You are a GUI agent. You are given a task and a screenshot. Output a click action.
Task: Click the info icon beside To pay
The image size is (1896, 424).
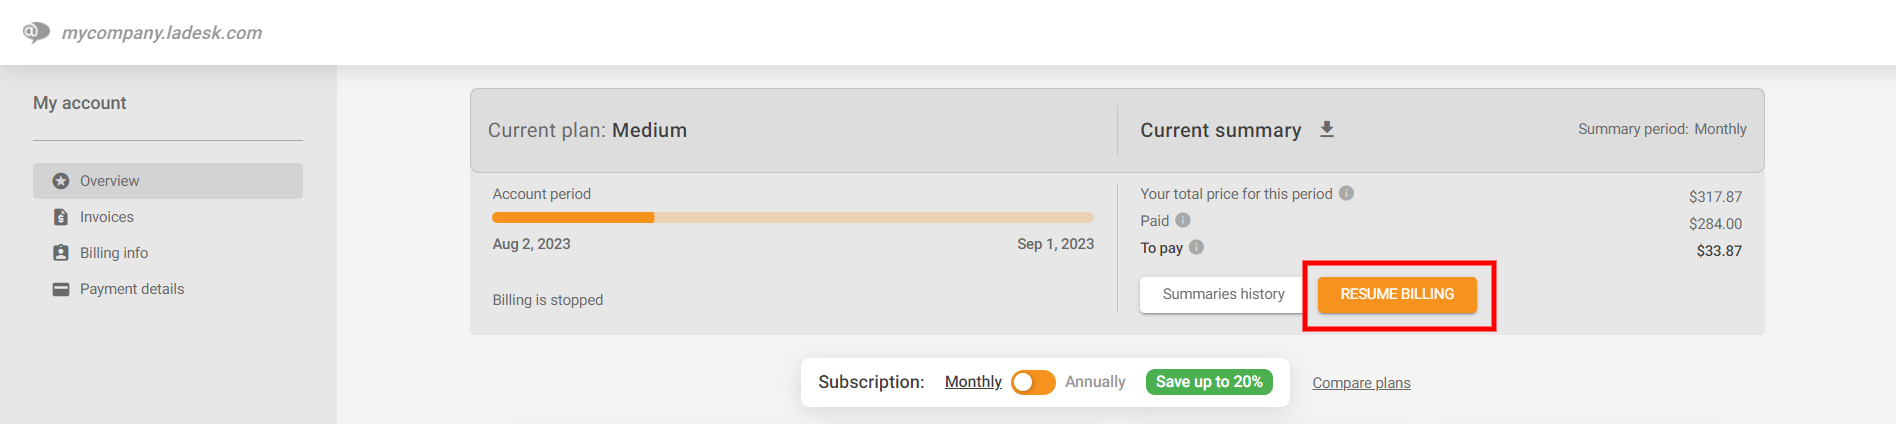click(x=1197, y=247)
